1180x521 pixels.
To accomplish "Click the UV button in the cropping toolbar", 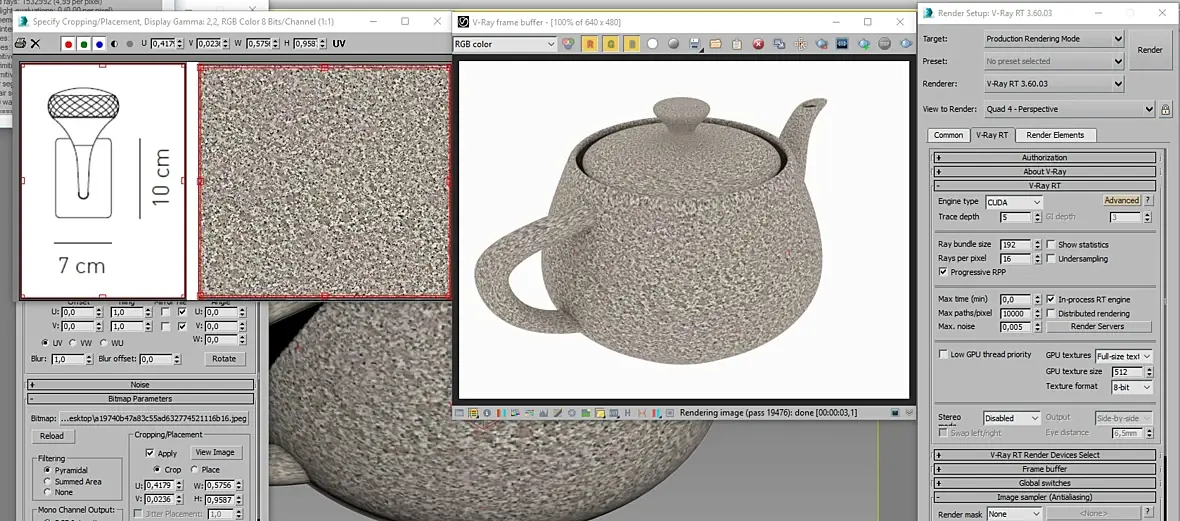I will tap(339, 44).
